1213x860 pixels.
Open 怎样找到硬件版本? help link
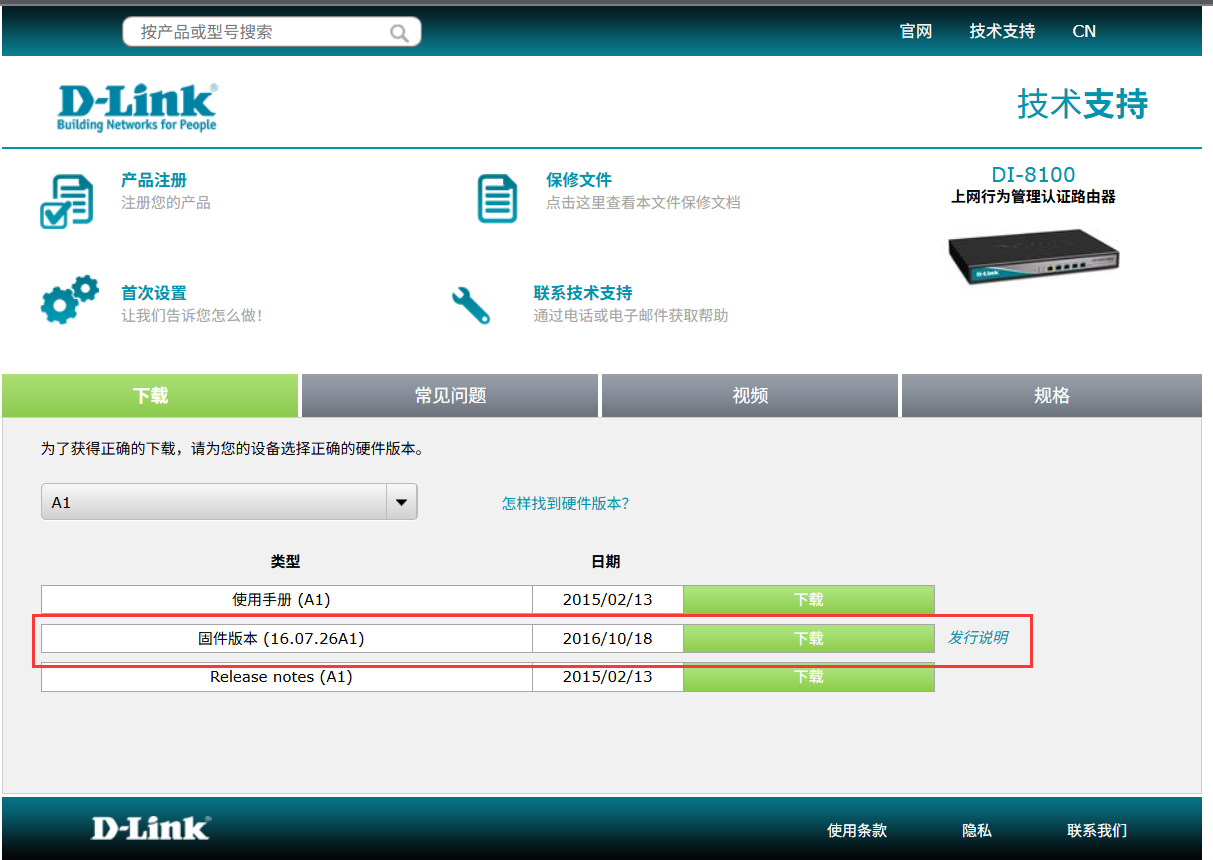point(566,503)
